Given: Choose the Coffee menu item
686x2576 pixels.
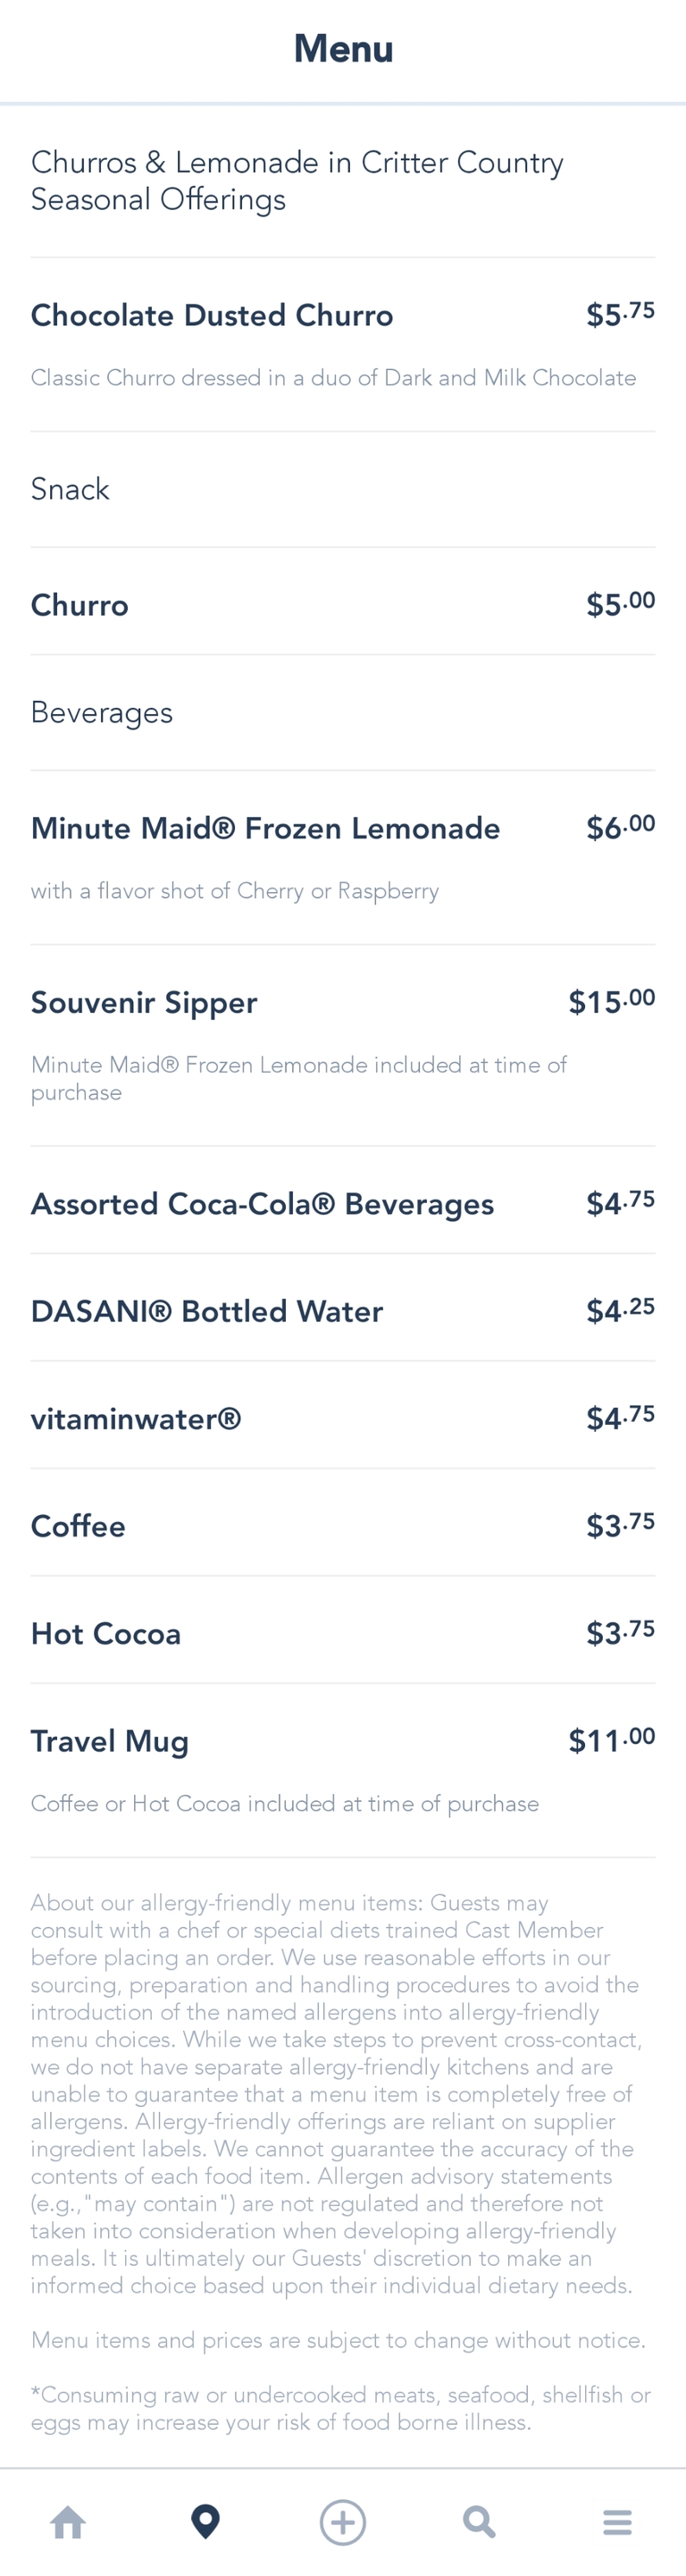Looking at the screenshot, I should [x=78, y=1526].
